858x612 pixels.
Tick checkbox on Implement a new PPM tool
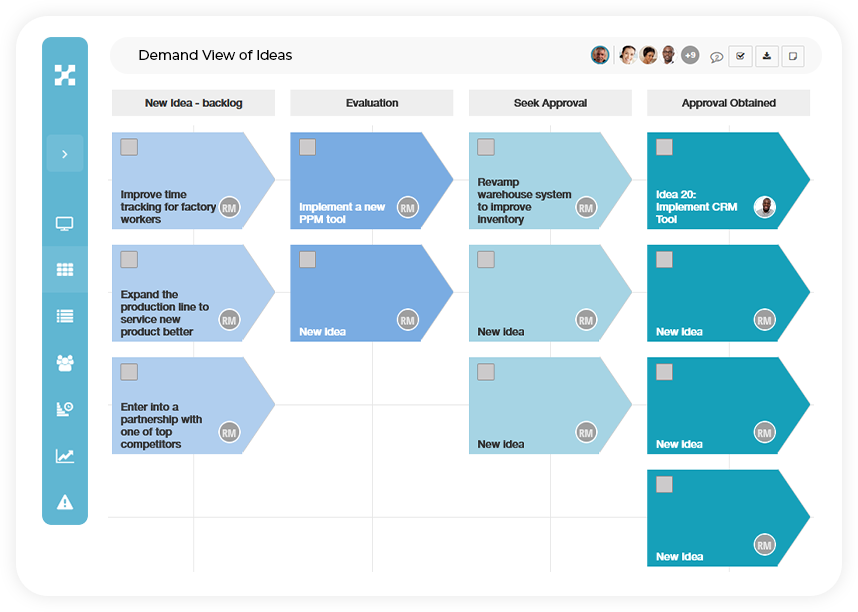tap(308, 147)
